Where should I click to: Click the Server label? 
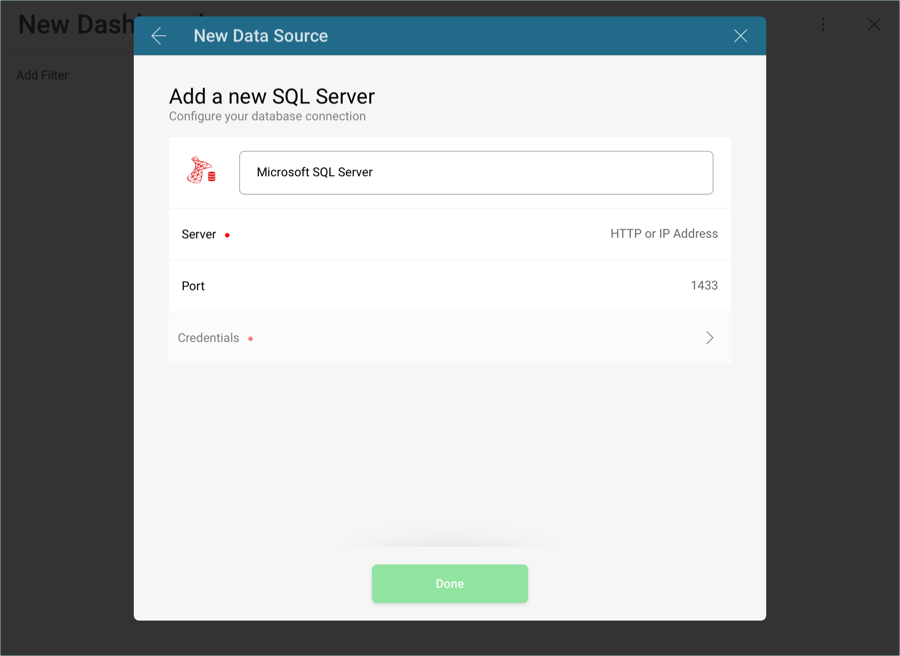[199, 234]
